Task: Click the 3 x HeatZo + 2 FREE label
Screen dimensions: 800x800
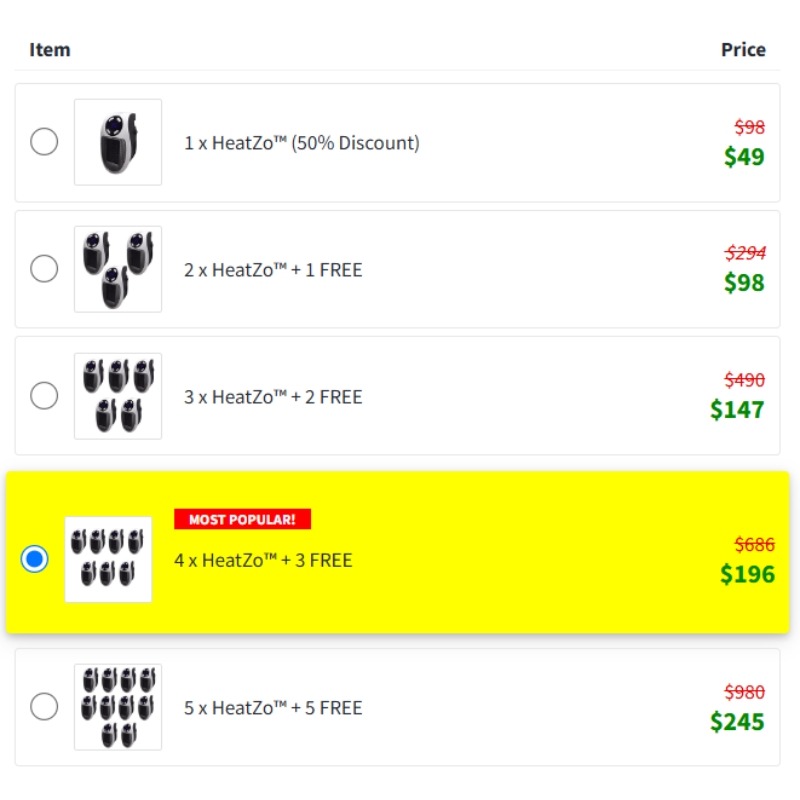Action: pos(273,397)
